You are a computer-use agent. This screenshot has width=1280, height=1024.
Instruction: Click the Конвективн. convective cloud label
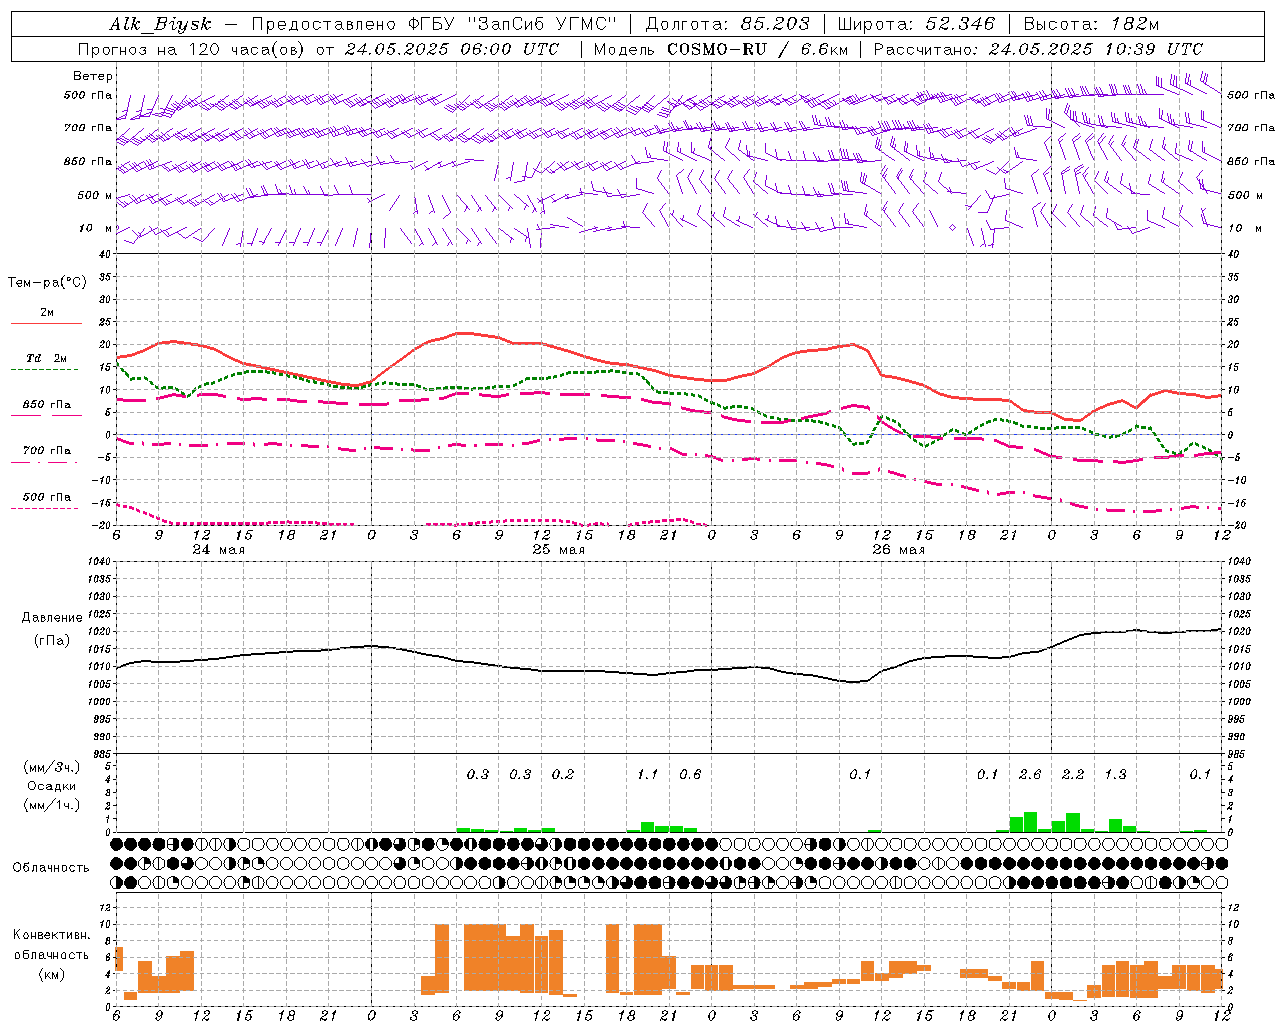tap(51, 935)
